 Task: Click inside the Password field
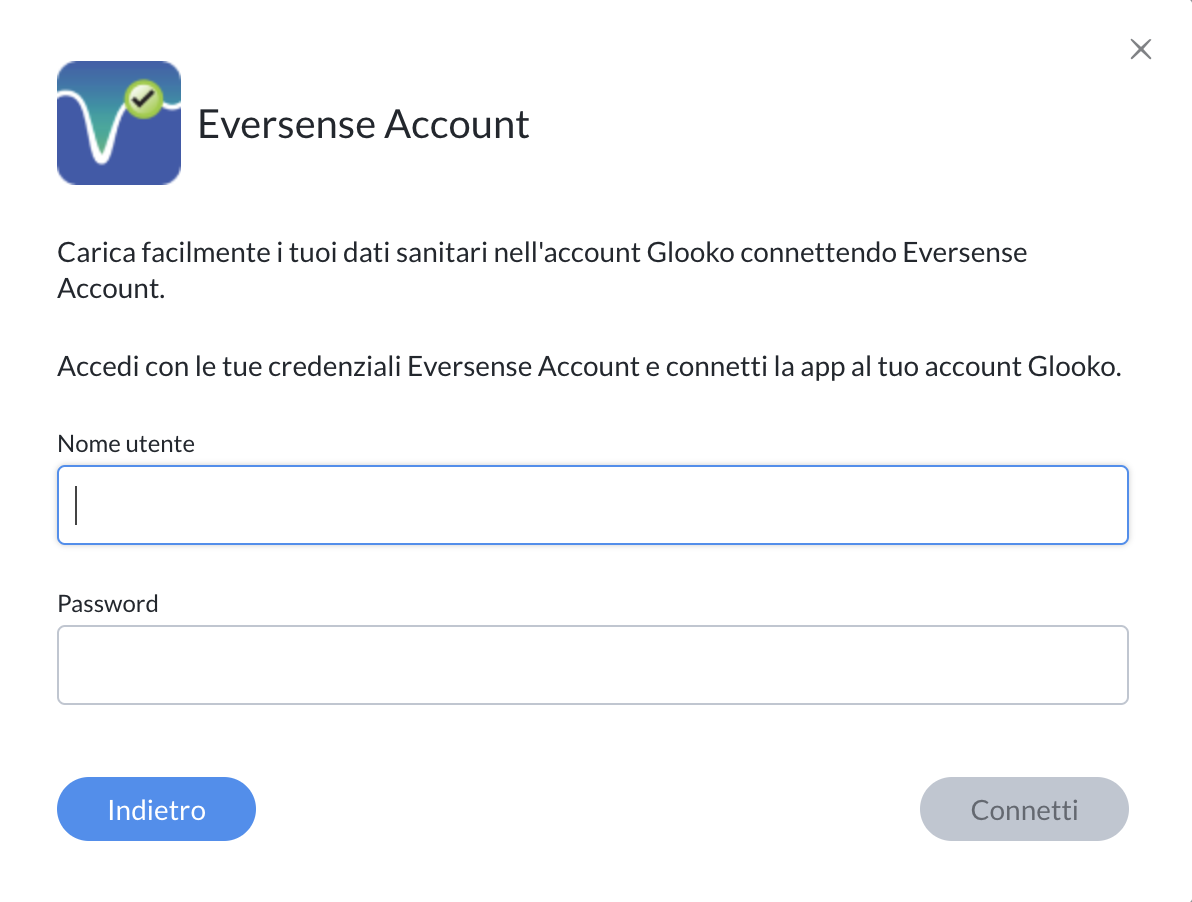tap(593, 665)
